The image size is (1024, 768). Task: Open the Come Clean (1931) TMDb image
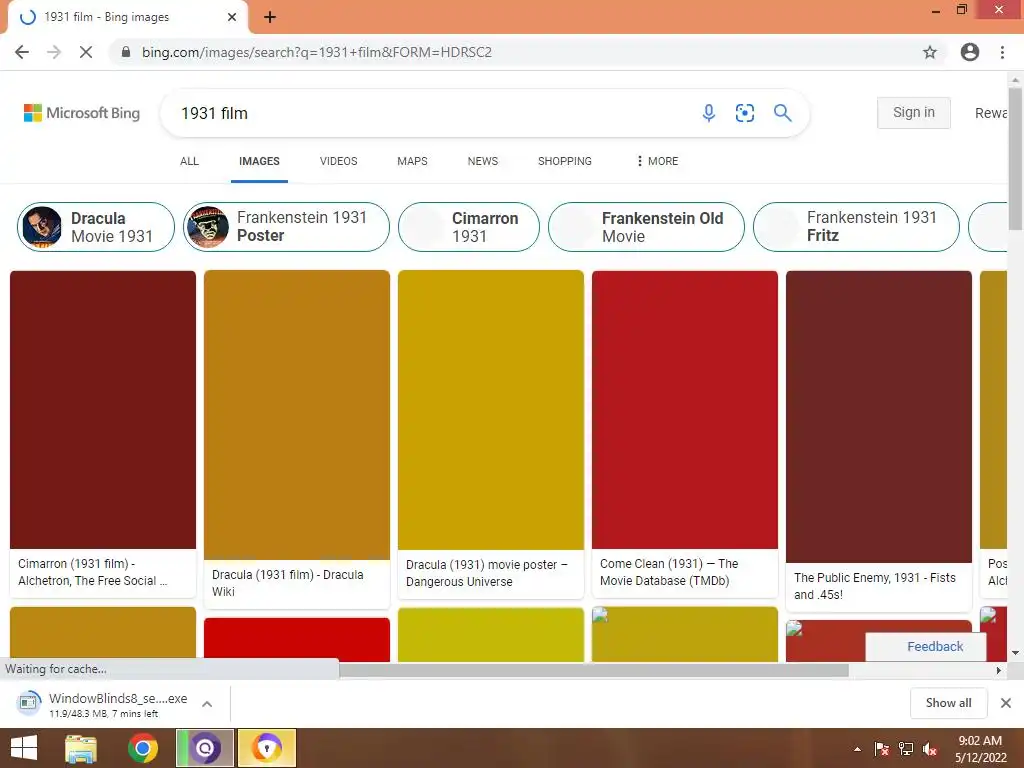[x=684, y=409]
